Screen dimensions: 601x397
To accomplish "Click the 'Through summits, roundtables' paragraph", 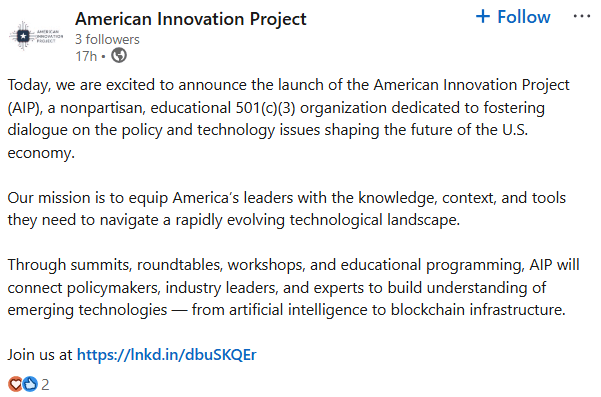I will click(293, 287).
